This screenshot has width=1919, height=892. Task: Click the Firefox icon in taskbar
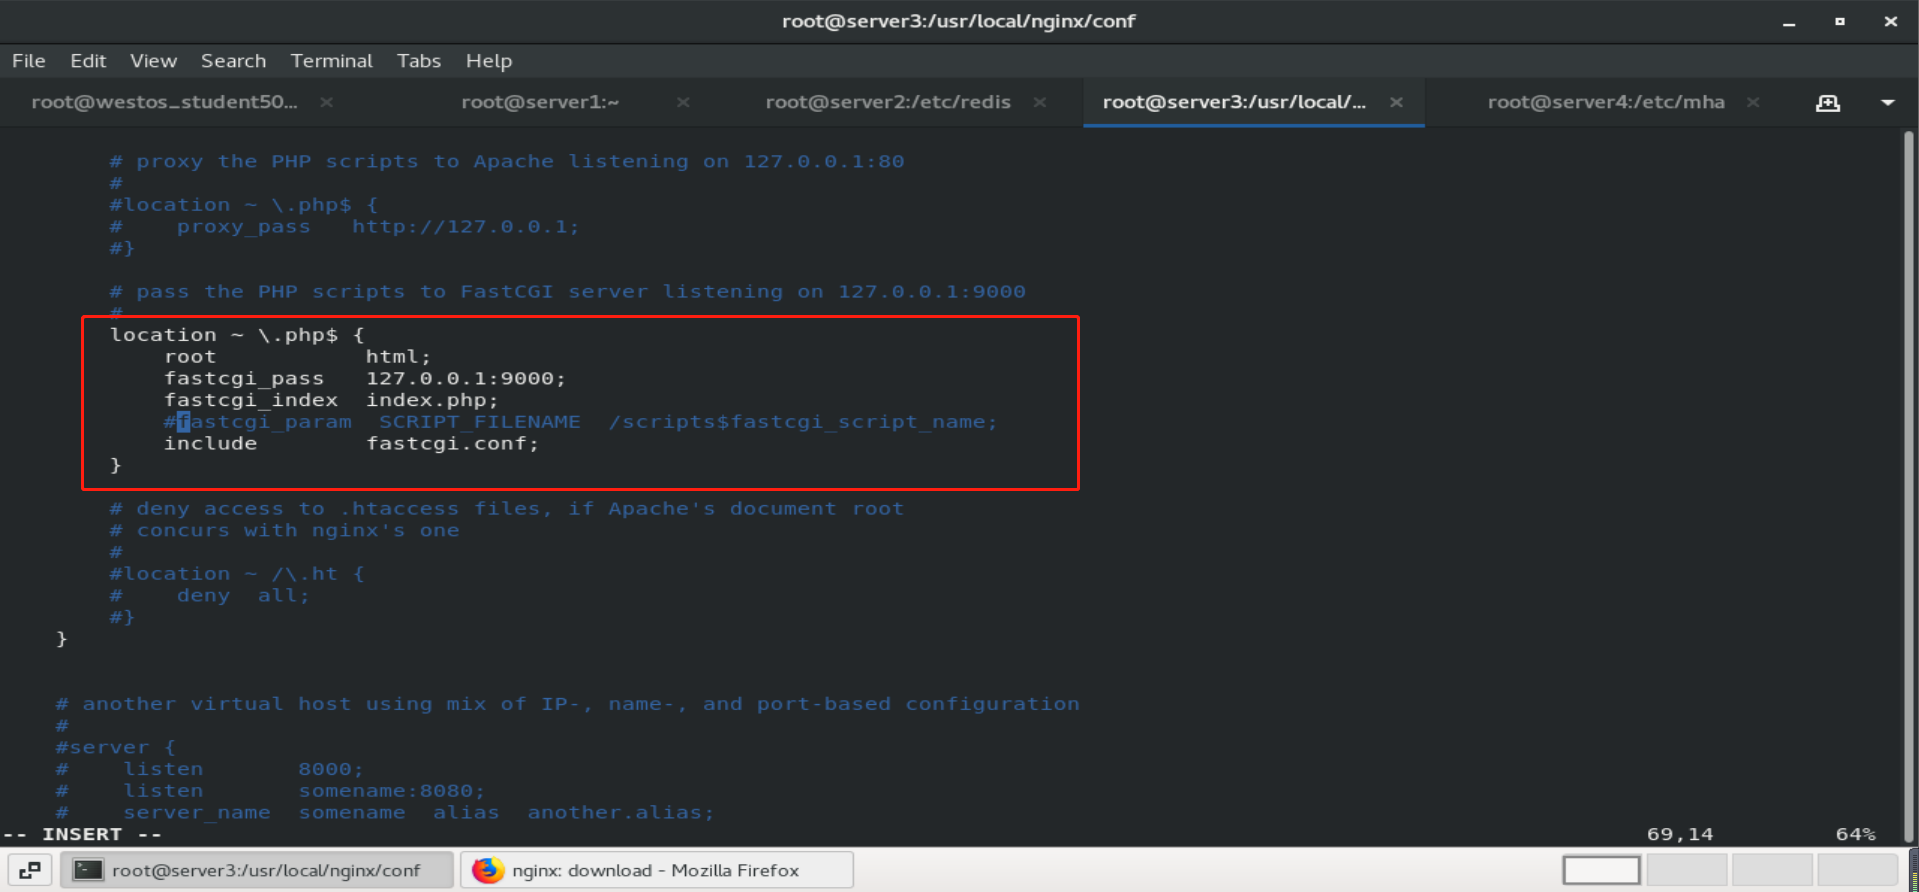coord(488,870)
